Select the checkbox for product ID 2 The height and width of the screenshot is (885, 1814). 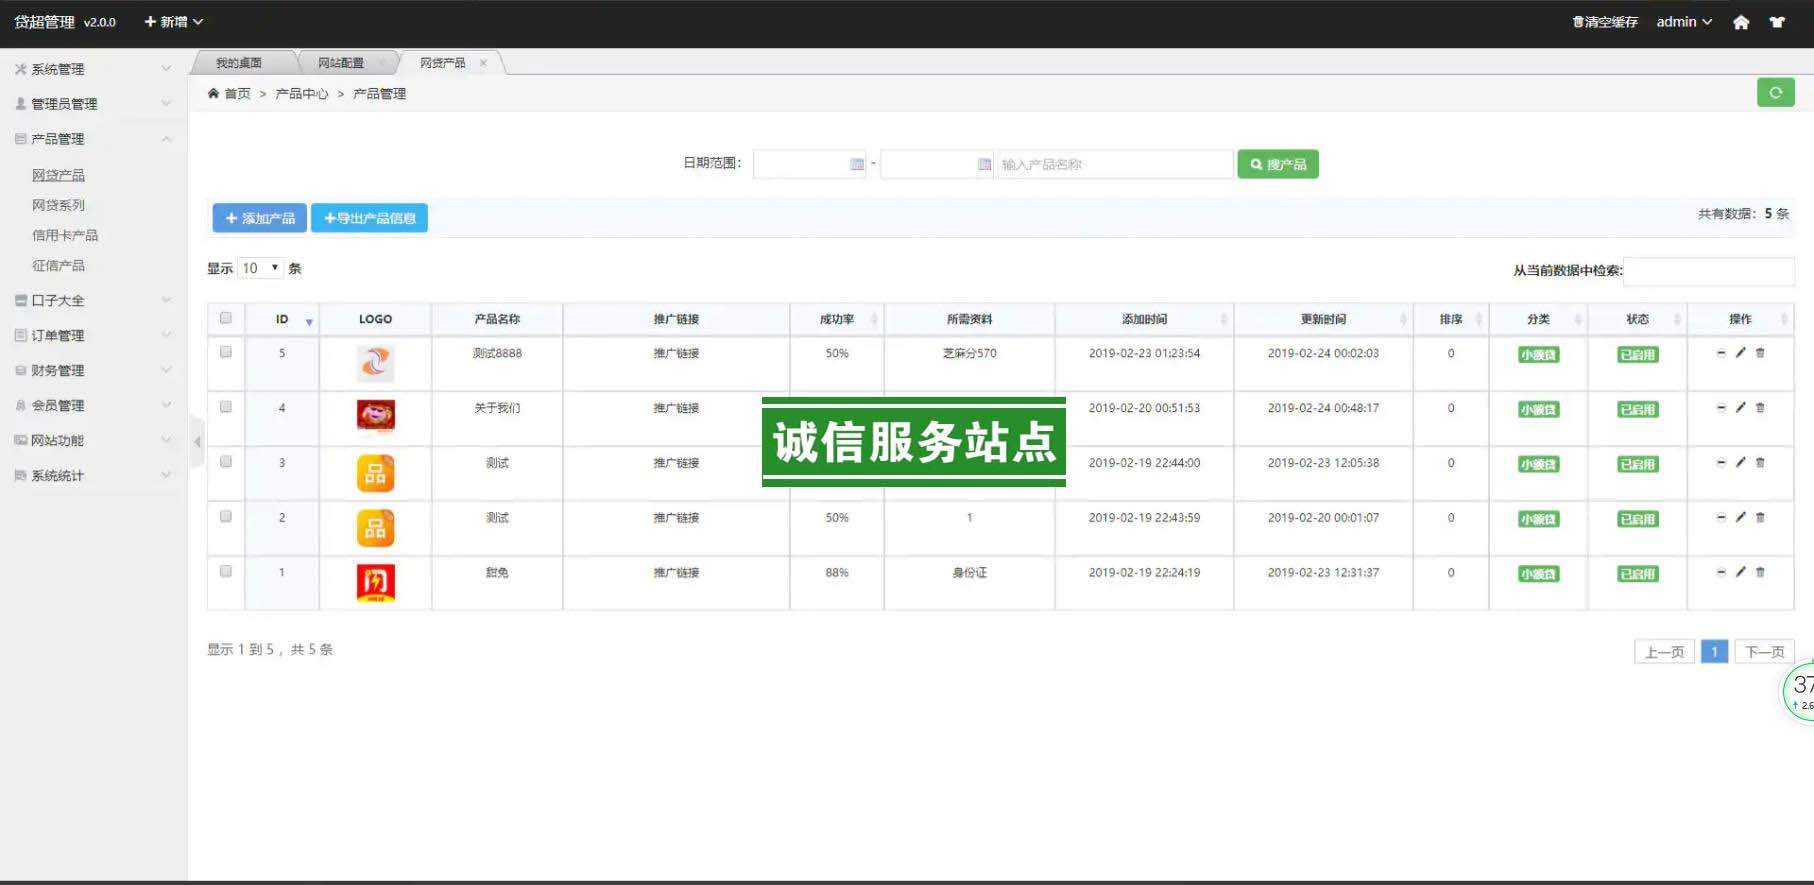(226, 517)
